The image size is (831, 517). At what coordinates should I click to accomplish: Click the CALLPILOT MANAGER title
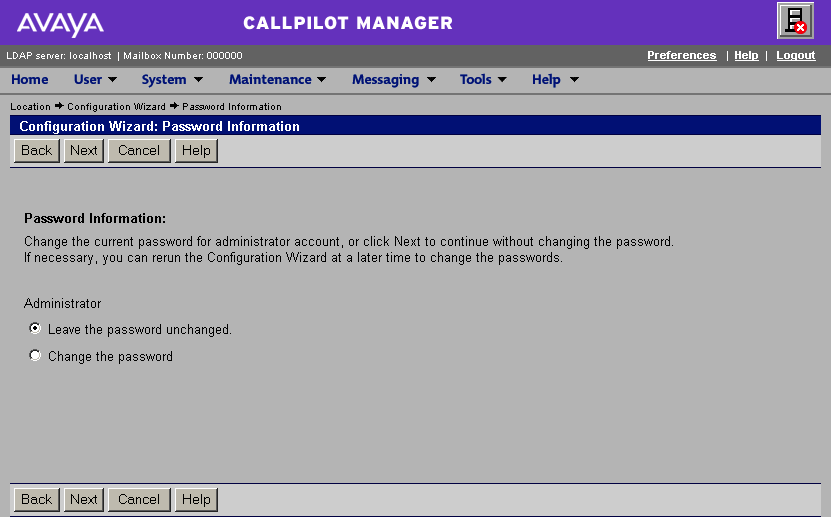[x=348, y=23]
